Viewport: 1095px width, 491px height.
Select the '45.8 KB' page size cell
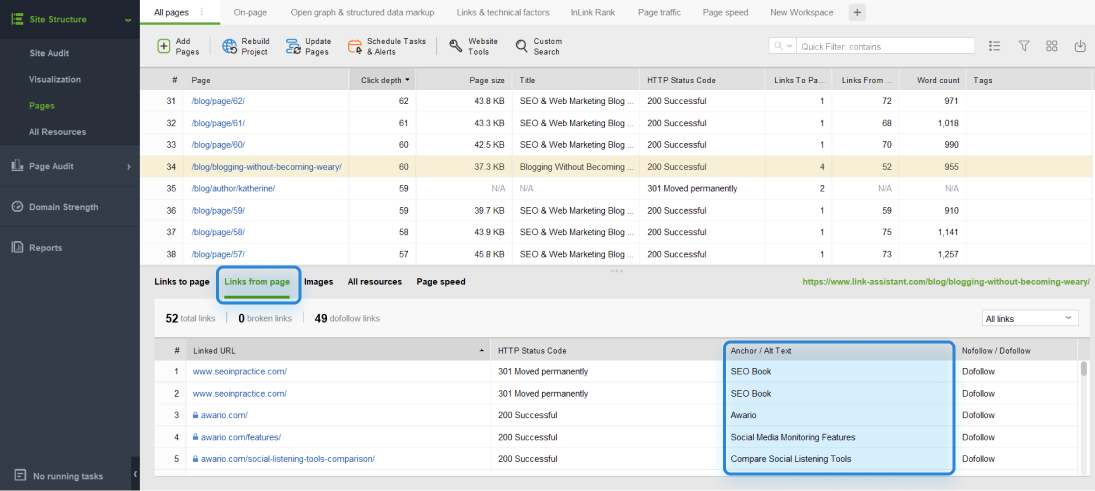(464, 254)
